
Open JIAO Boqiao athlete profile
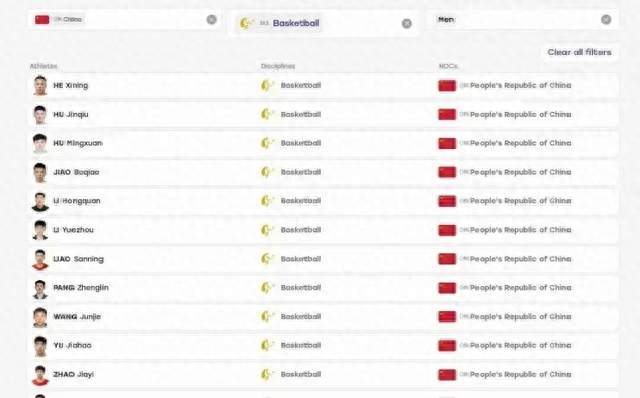[x=76, y=172]
